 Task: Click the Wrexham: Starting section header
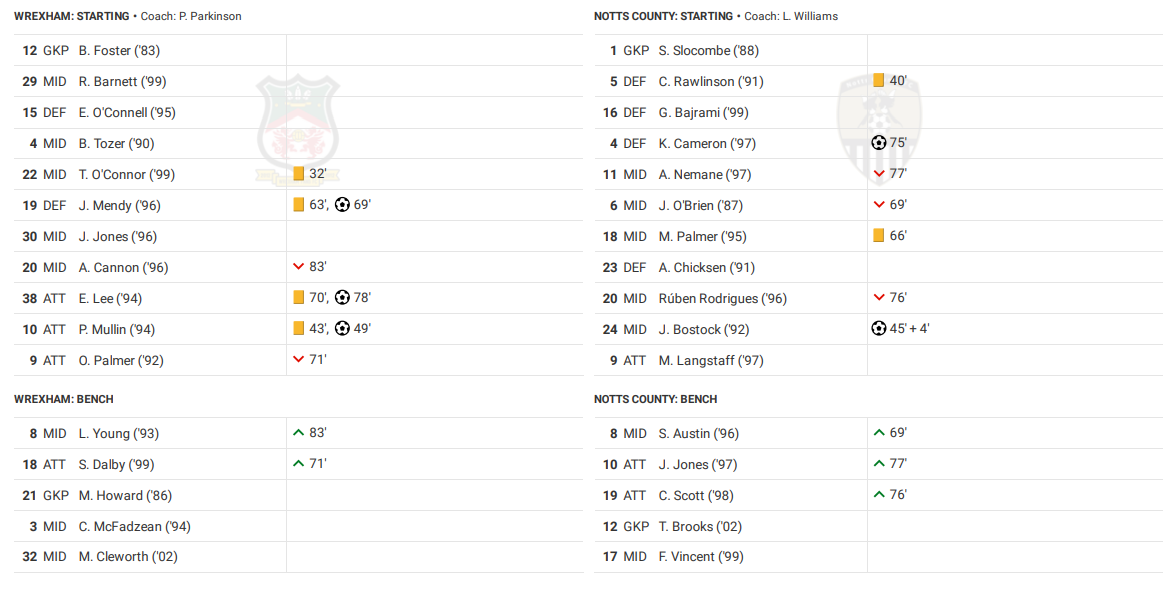(x=72, y=16)
